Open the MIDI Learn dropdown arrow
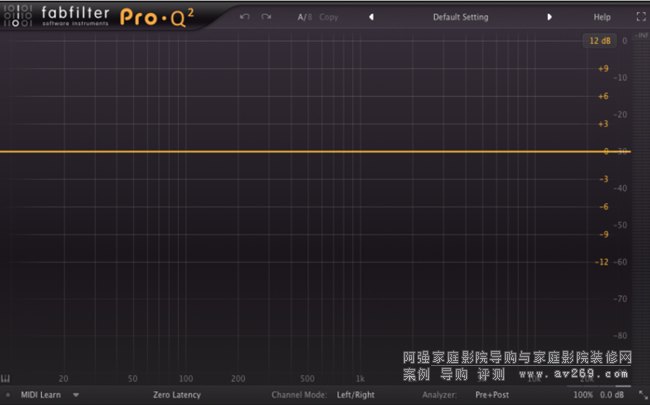The height and width of the screenshot is (405, 650). (x=75, y=395)
